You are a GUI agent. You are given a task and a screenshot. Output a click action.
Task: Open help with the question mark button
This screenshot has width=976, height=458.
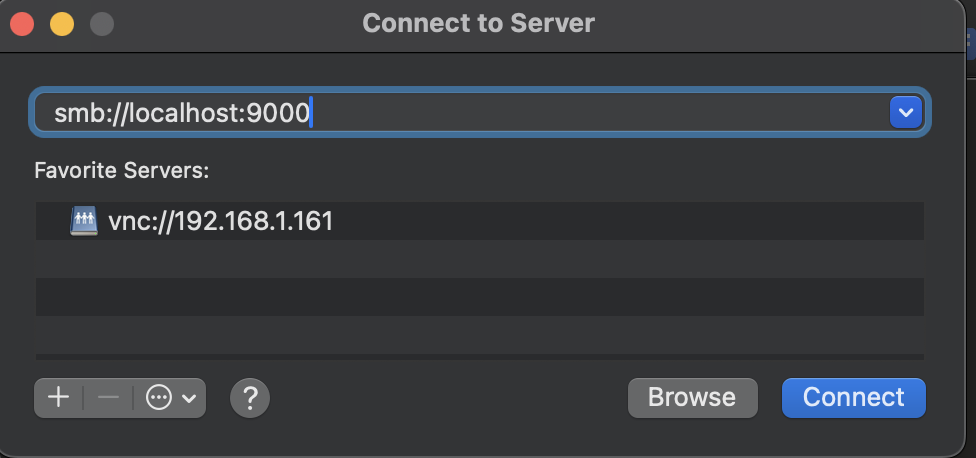[250, 398]
